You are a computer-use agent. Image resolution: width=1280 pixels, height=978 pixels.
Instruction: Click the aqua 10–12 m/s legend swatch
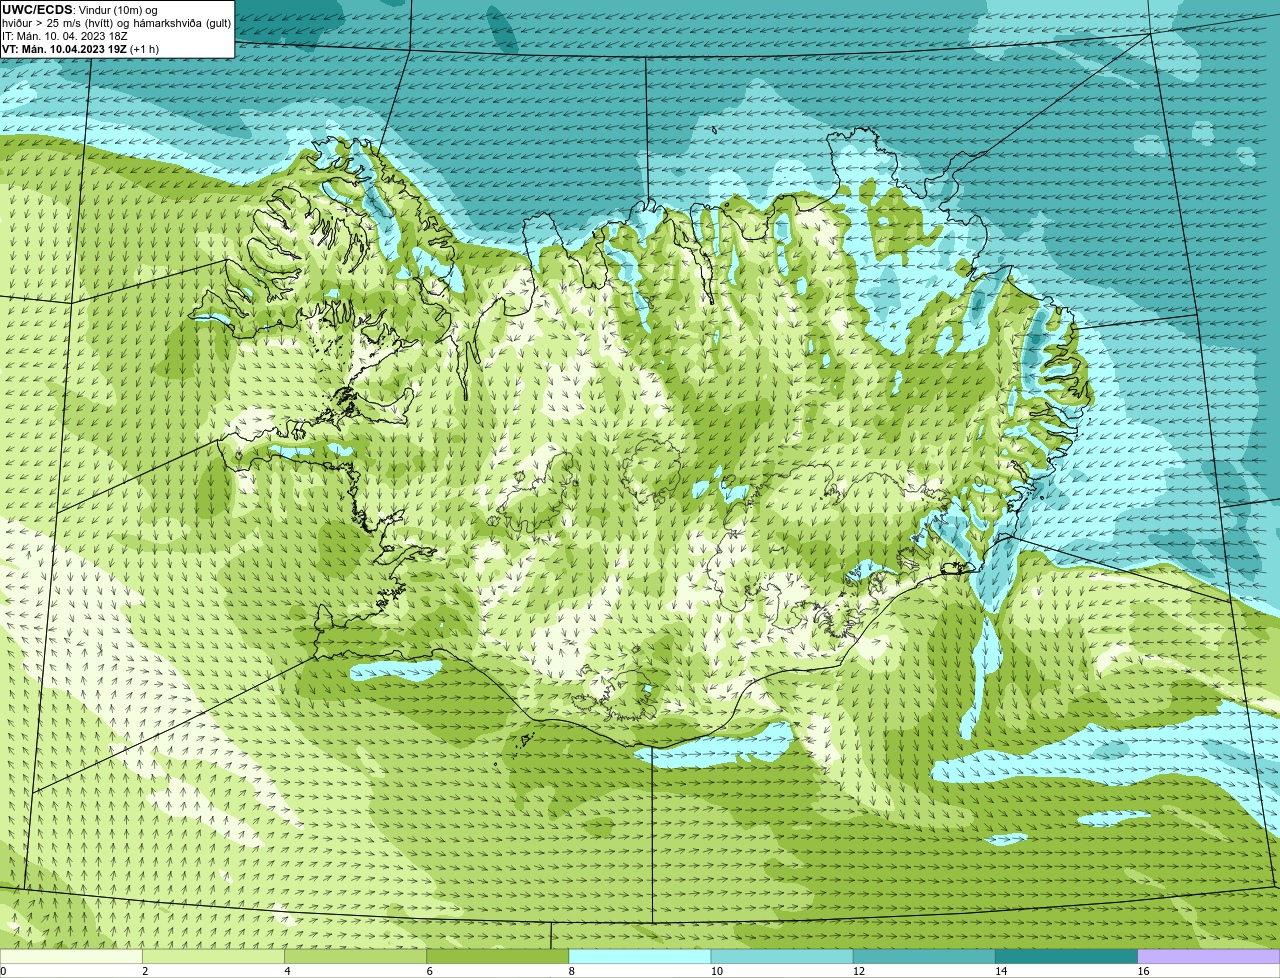[x=782, y=957]
